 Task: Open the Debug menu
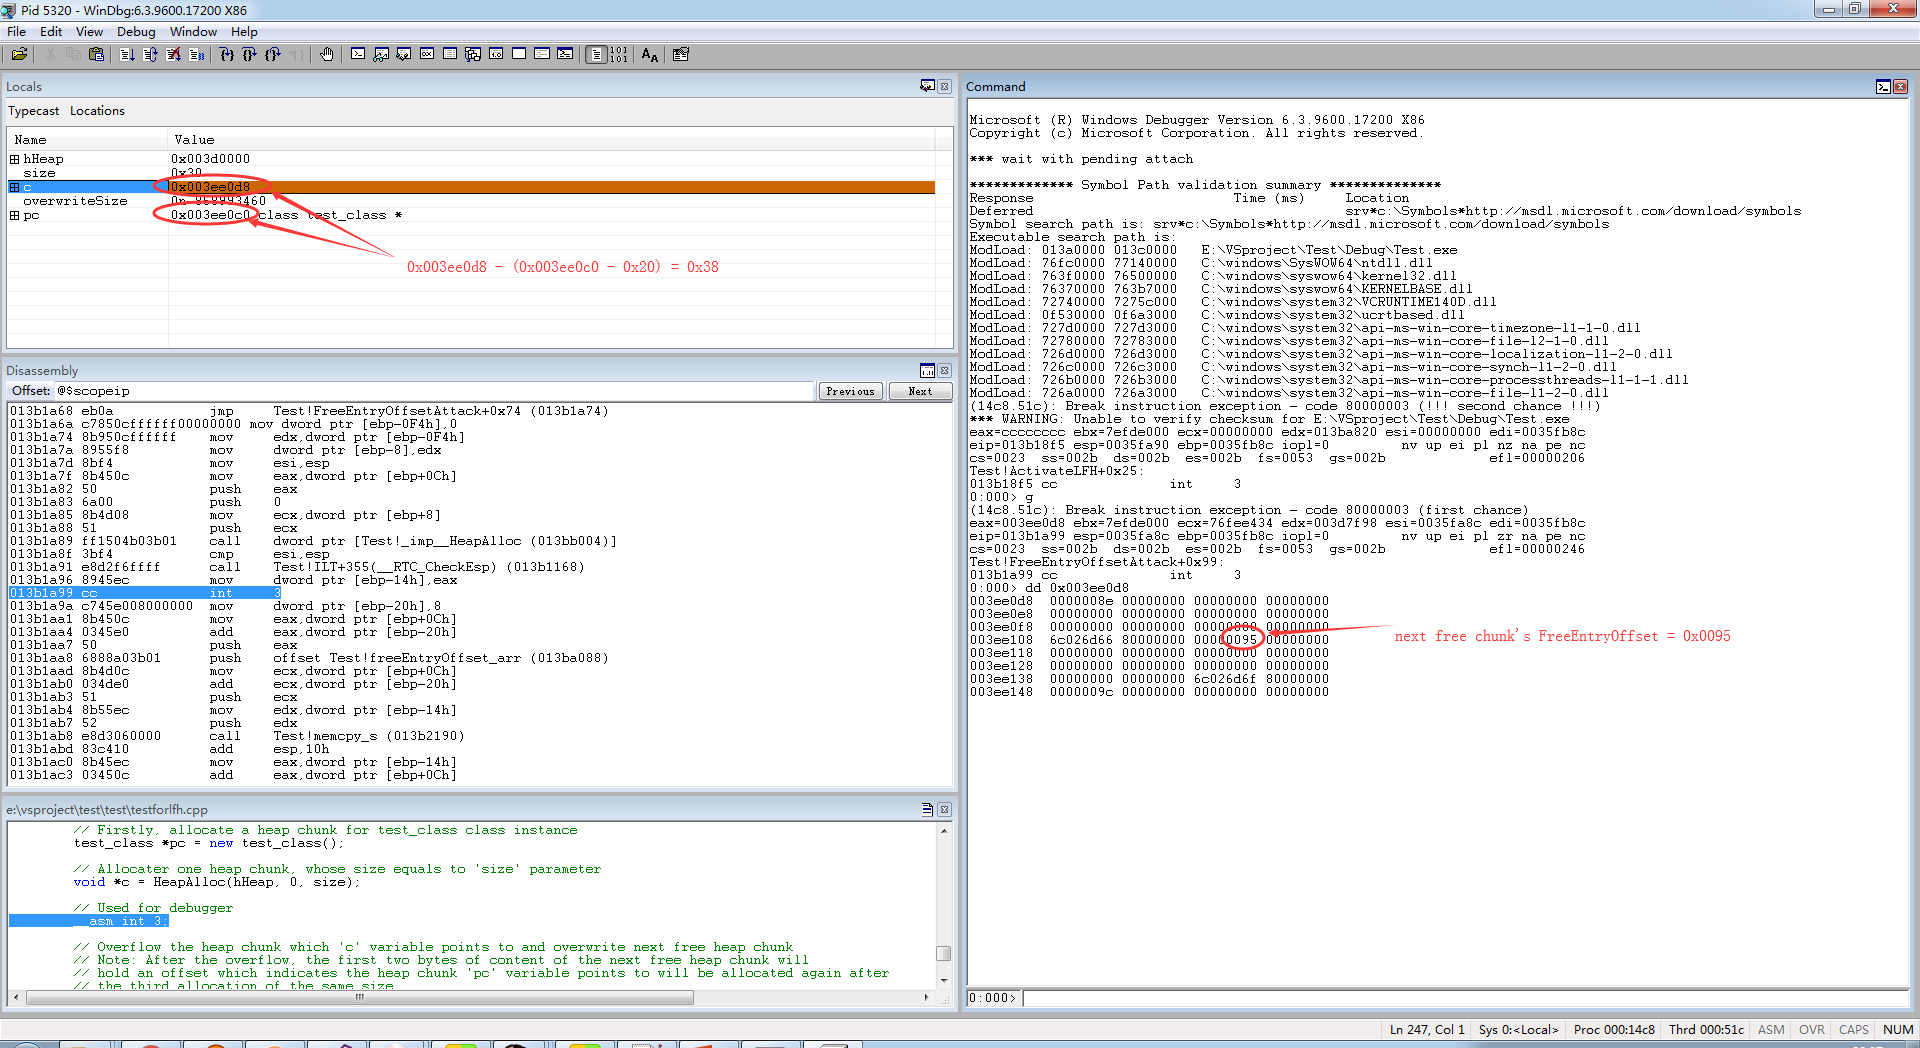[136, 31]
